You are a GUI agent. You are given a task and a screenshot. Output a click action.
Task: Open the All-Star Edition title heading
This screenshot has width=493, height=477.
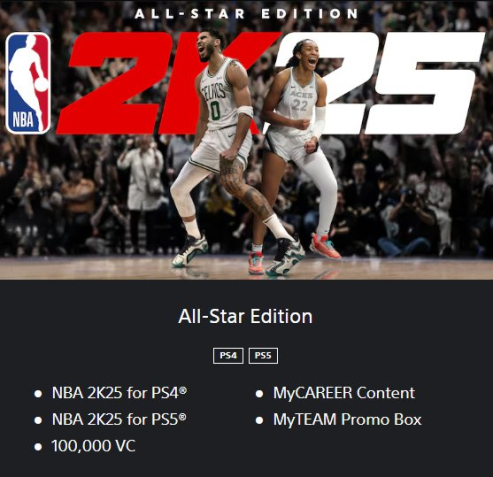click(x=246, y=316)
